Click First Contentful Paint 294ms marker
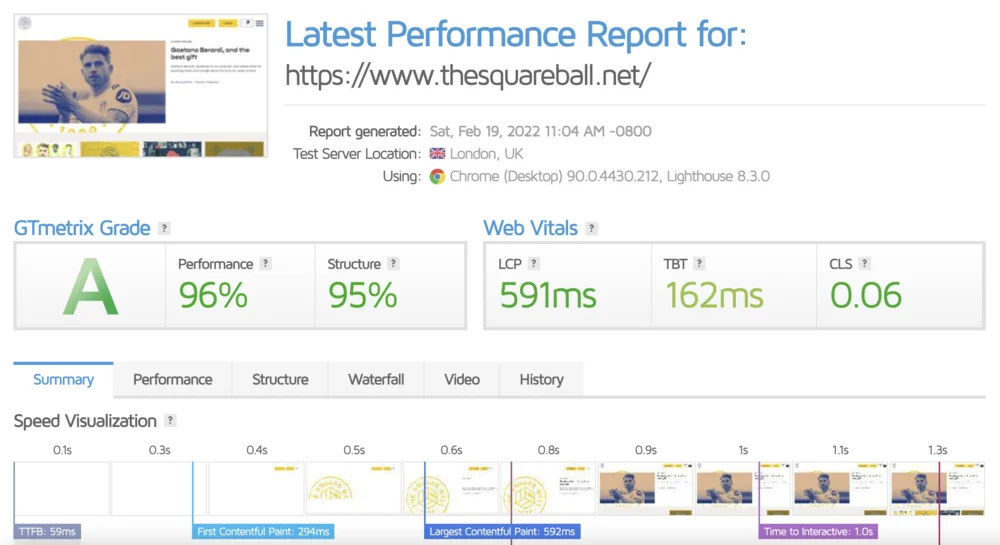 tap(264, 532)
